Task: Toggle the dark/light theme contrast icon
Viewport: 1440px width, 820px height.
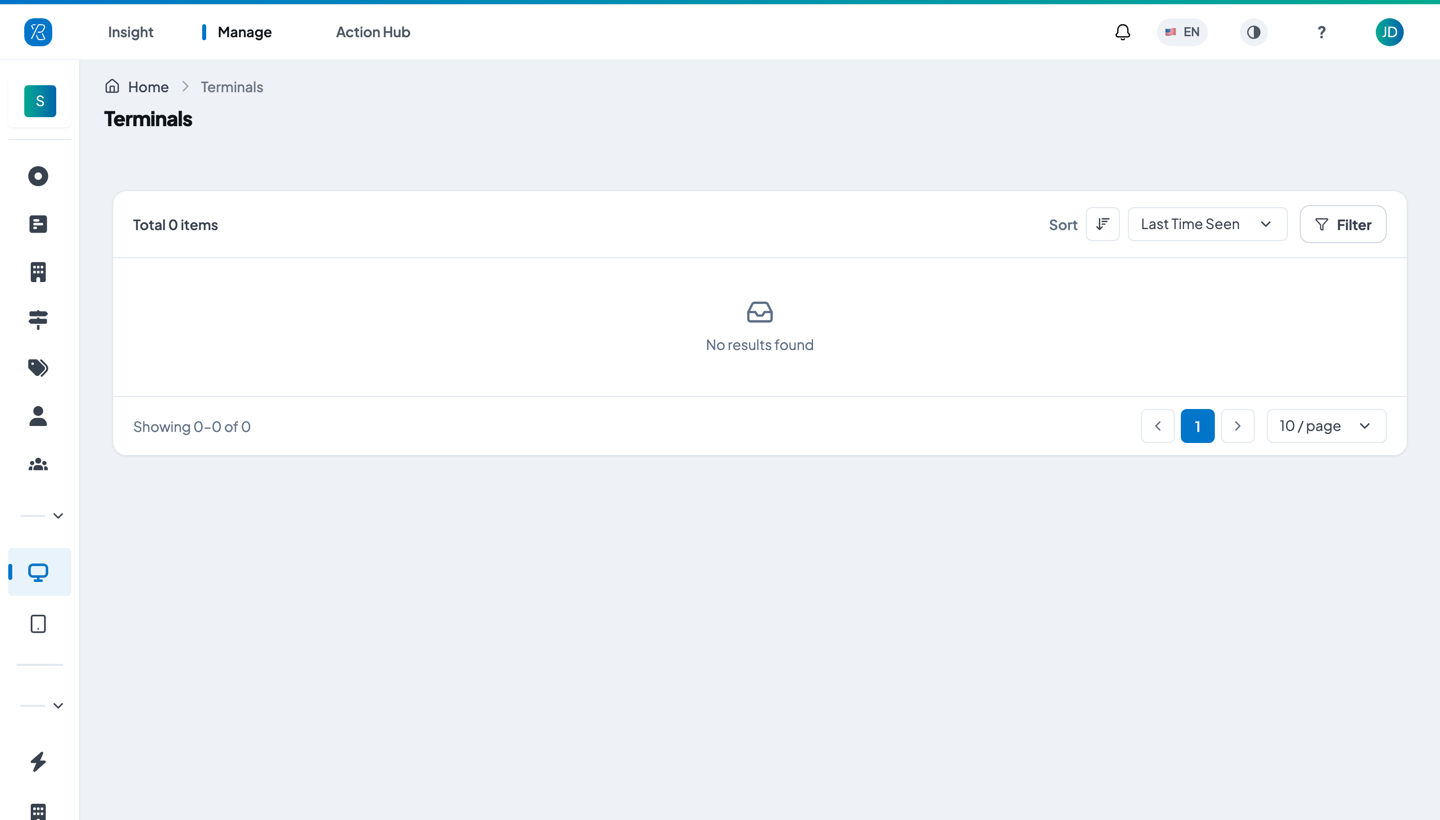Action: click(x=1253, y=32)
